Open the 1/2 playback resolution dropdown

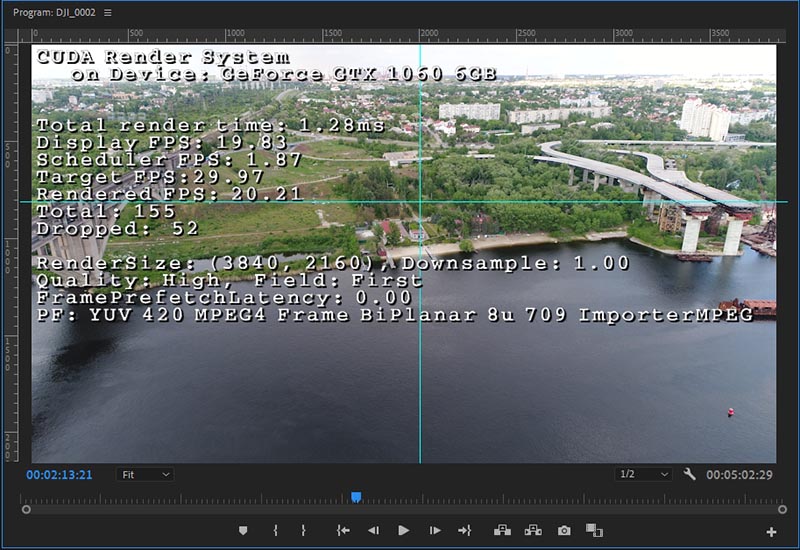pyautogui.click(x=643, y=475)
